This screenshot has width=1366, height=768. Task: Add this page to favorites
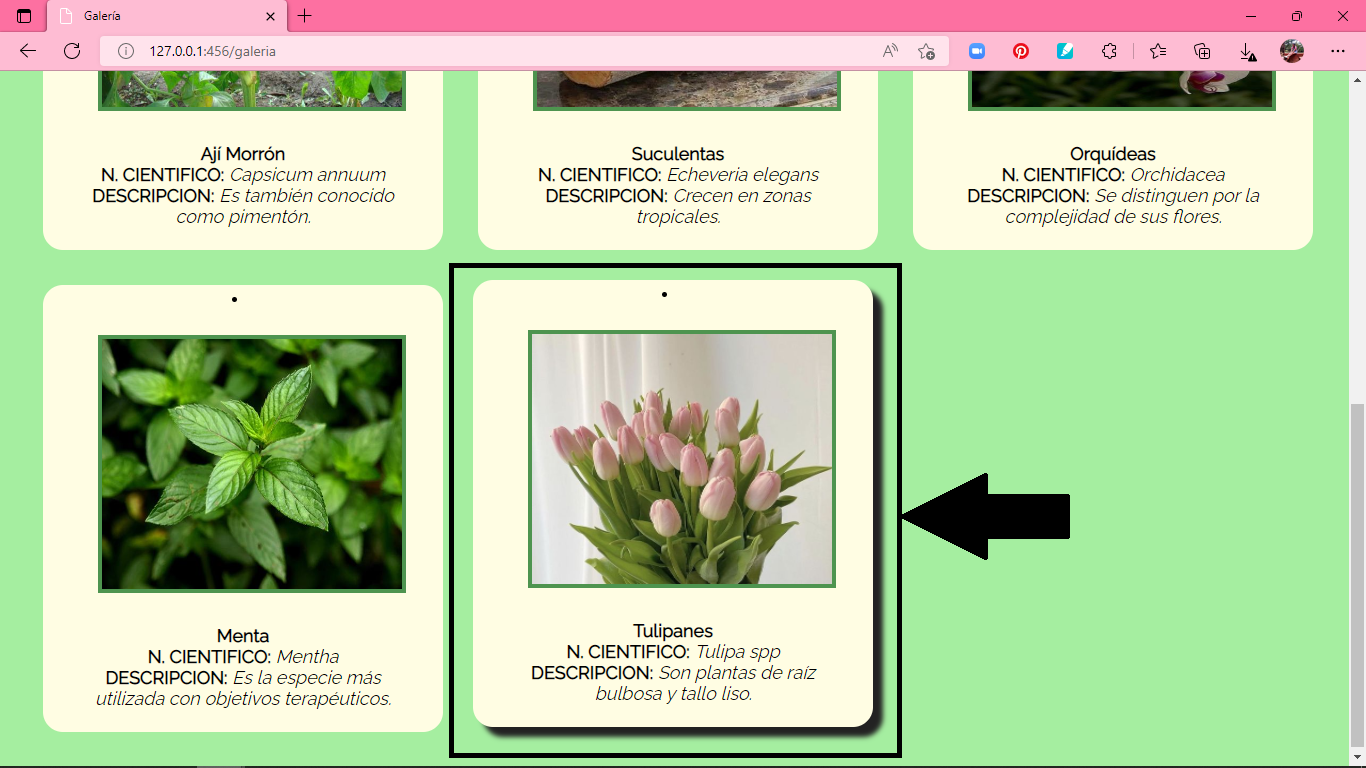pos(925,50)
